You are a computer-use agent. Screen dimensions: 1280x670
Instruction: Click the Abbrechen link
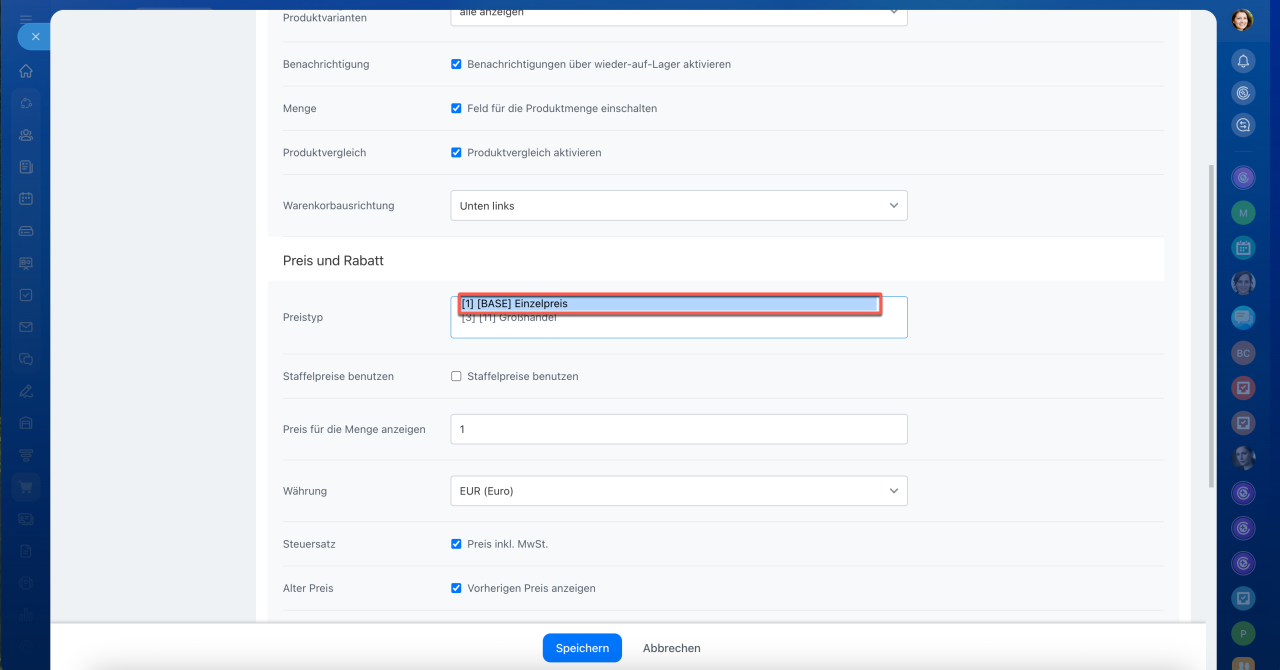click(671, 648)
